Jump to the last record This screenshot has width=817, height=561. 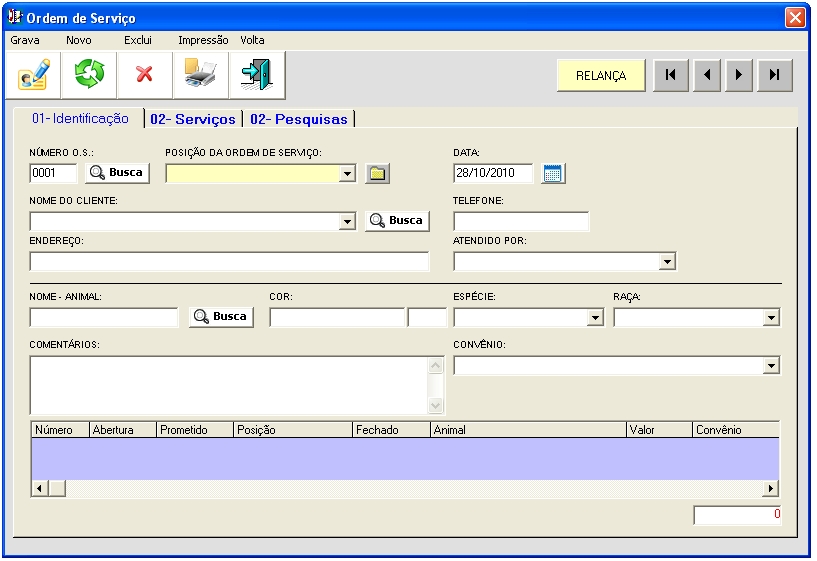pyautogui.click(x=774, y=75)
